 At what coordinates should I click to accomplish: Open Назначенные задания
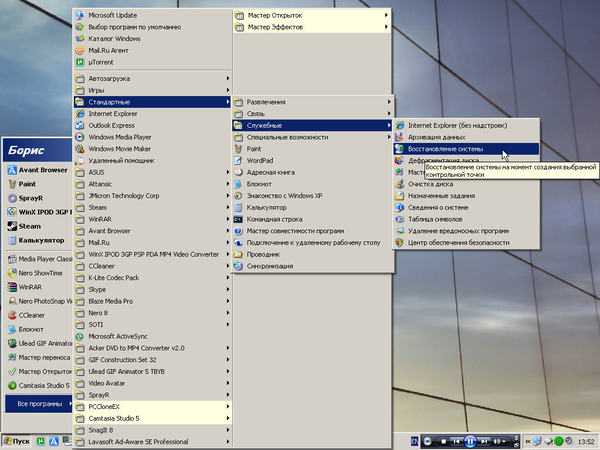point(466,196)
